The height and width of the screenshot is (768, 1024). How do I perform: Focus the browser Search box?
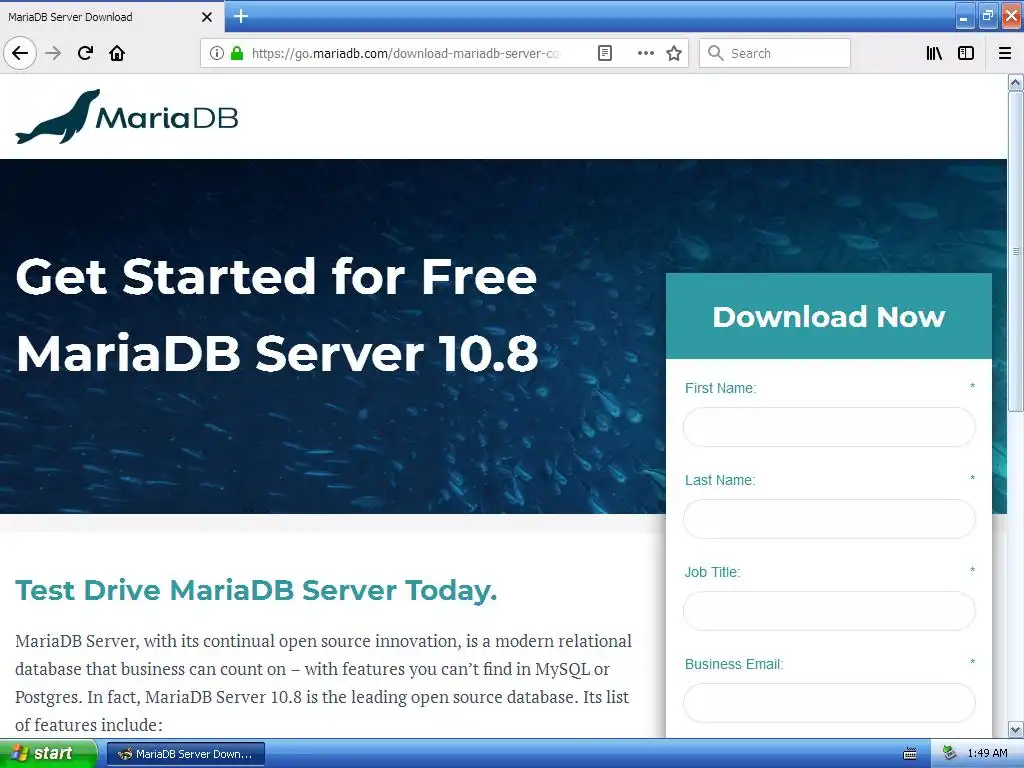pyautogui.click(x=775, y=53)
